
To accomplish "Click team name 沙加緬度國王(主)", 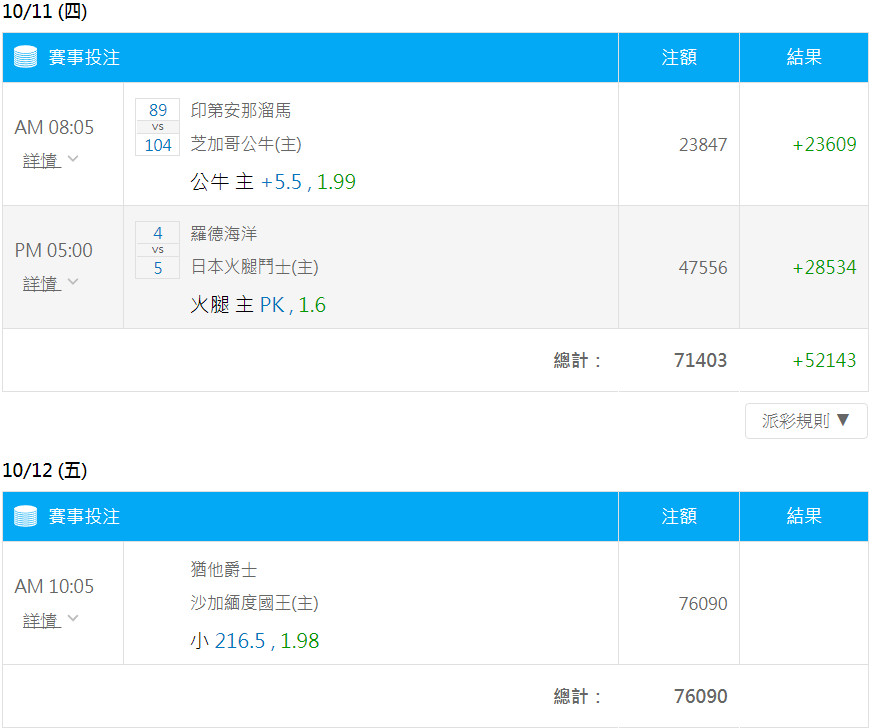I will click(255, 603).
